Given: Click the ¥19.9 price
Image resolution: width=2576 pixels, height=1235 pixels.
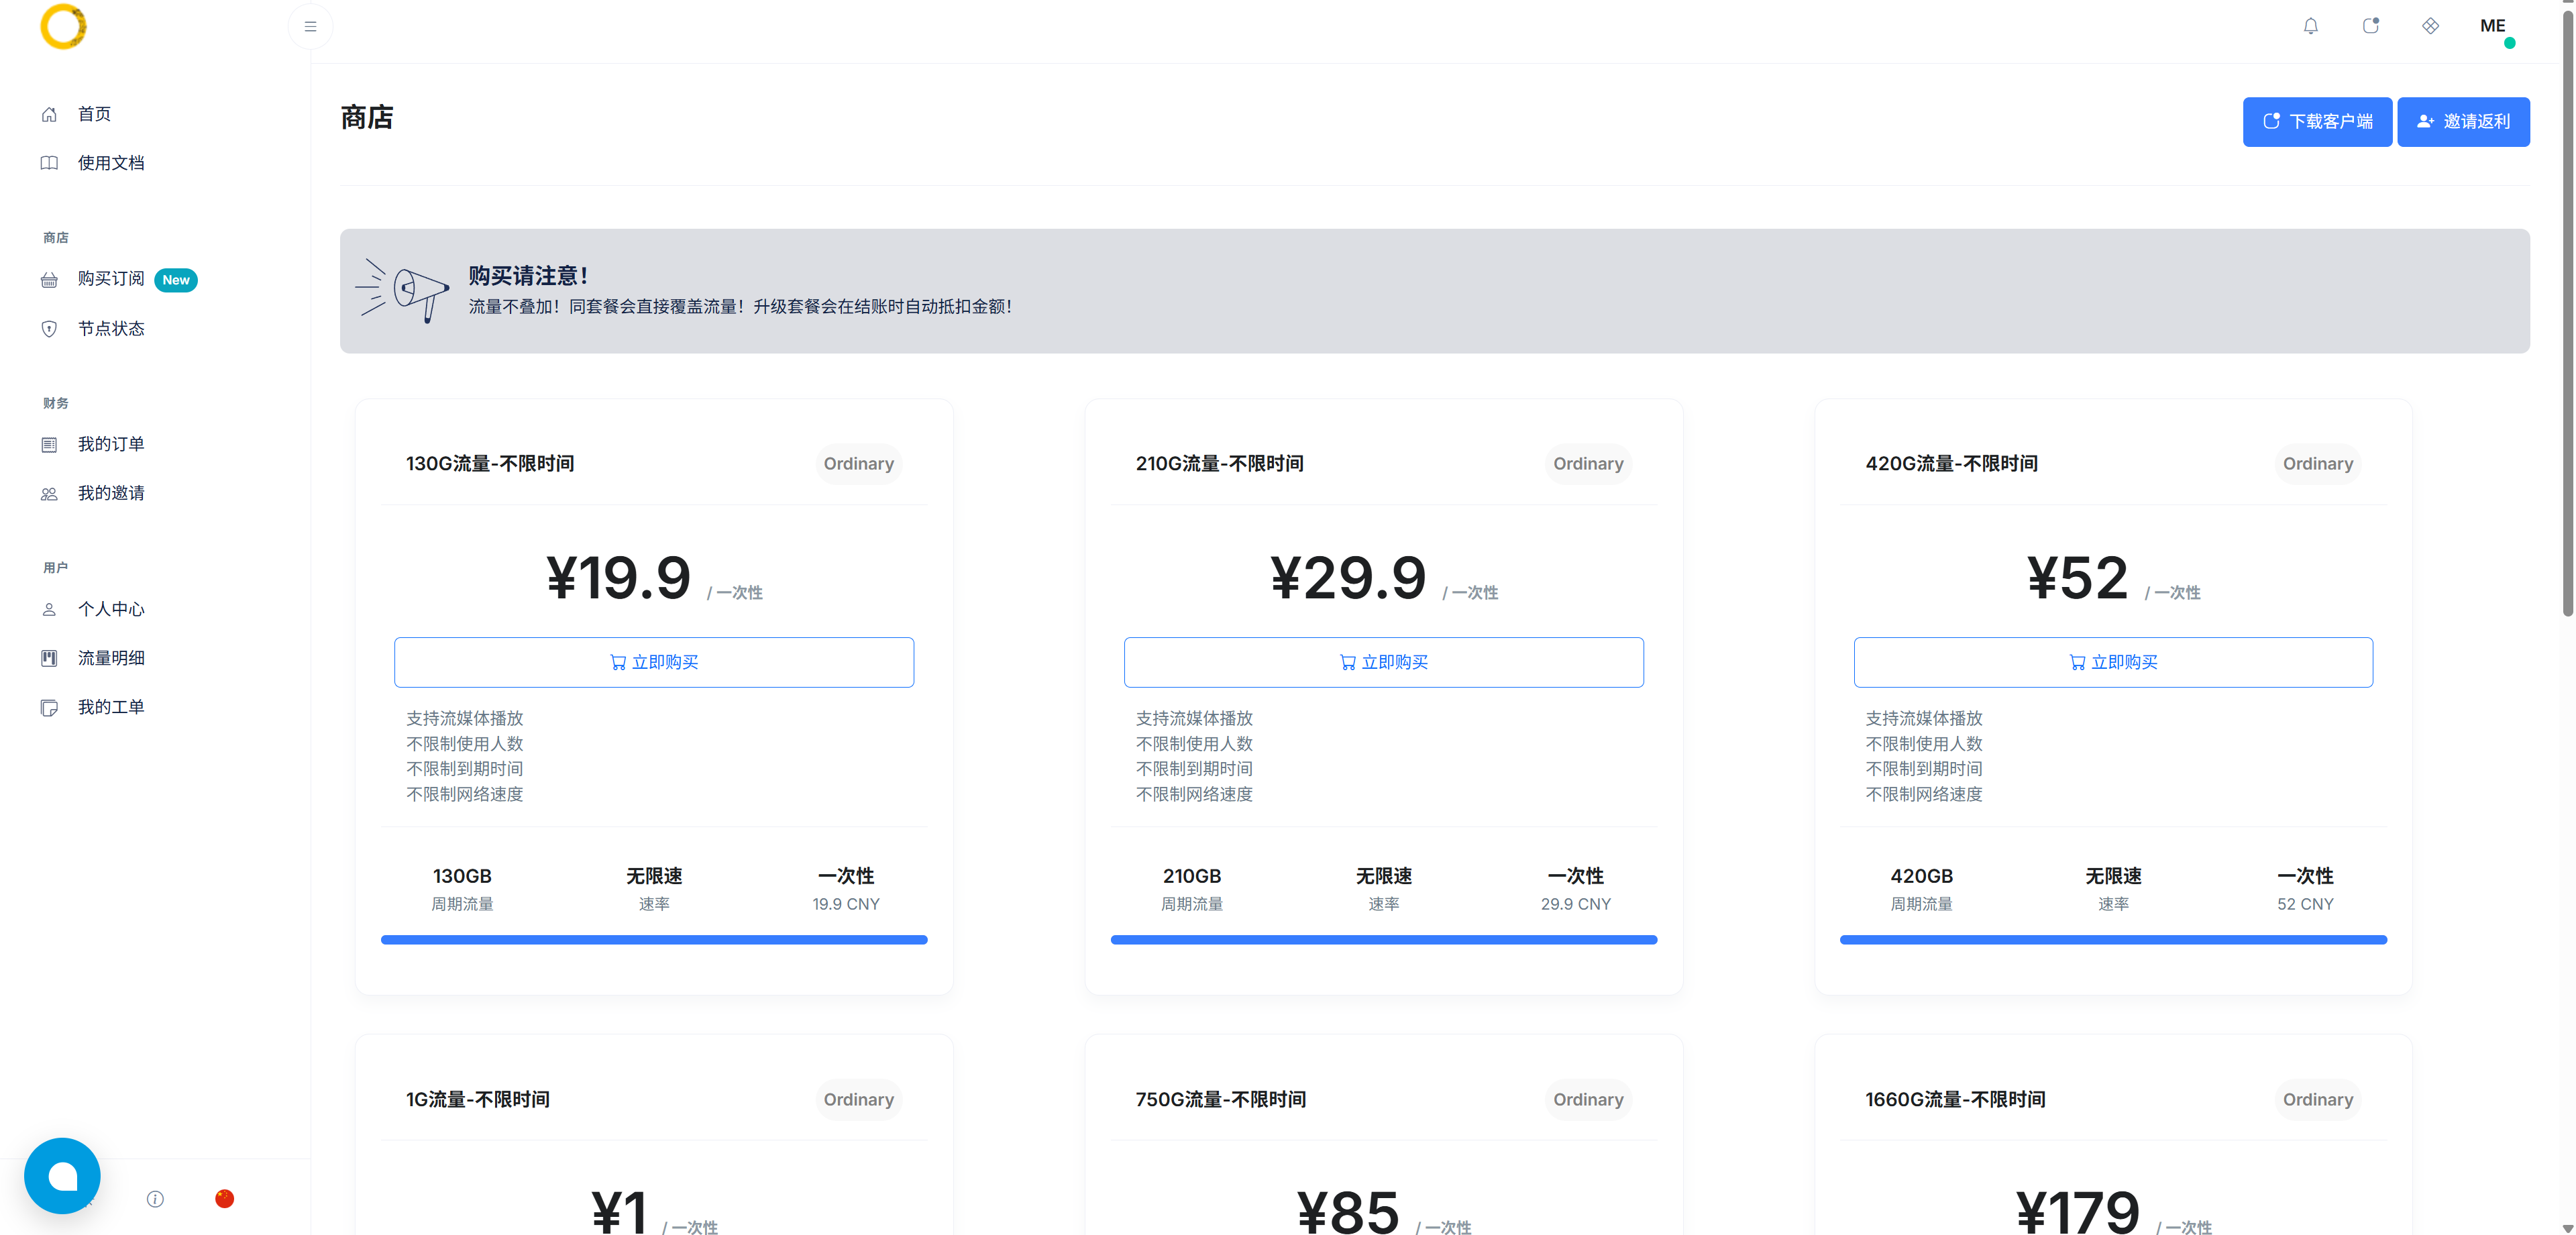Looking at the screenshot, I should 619,578.
